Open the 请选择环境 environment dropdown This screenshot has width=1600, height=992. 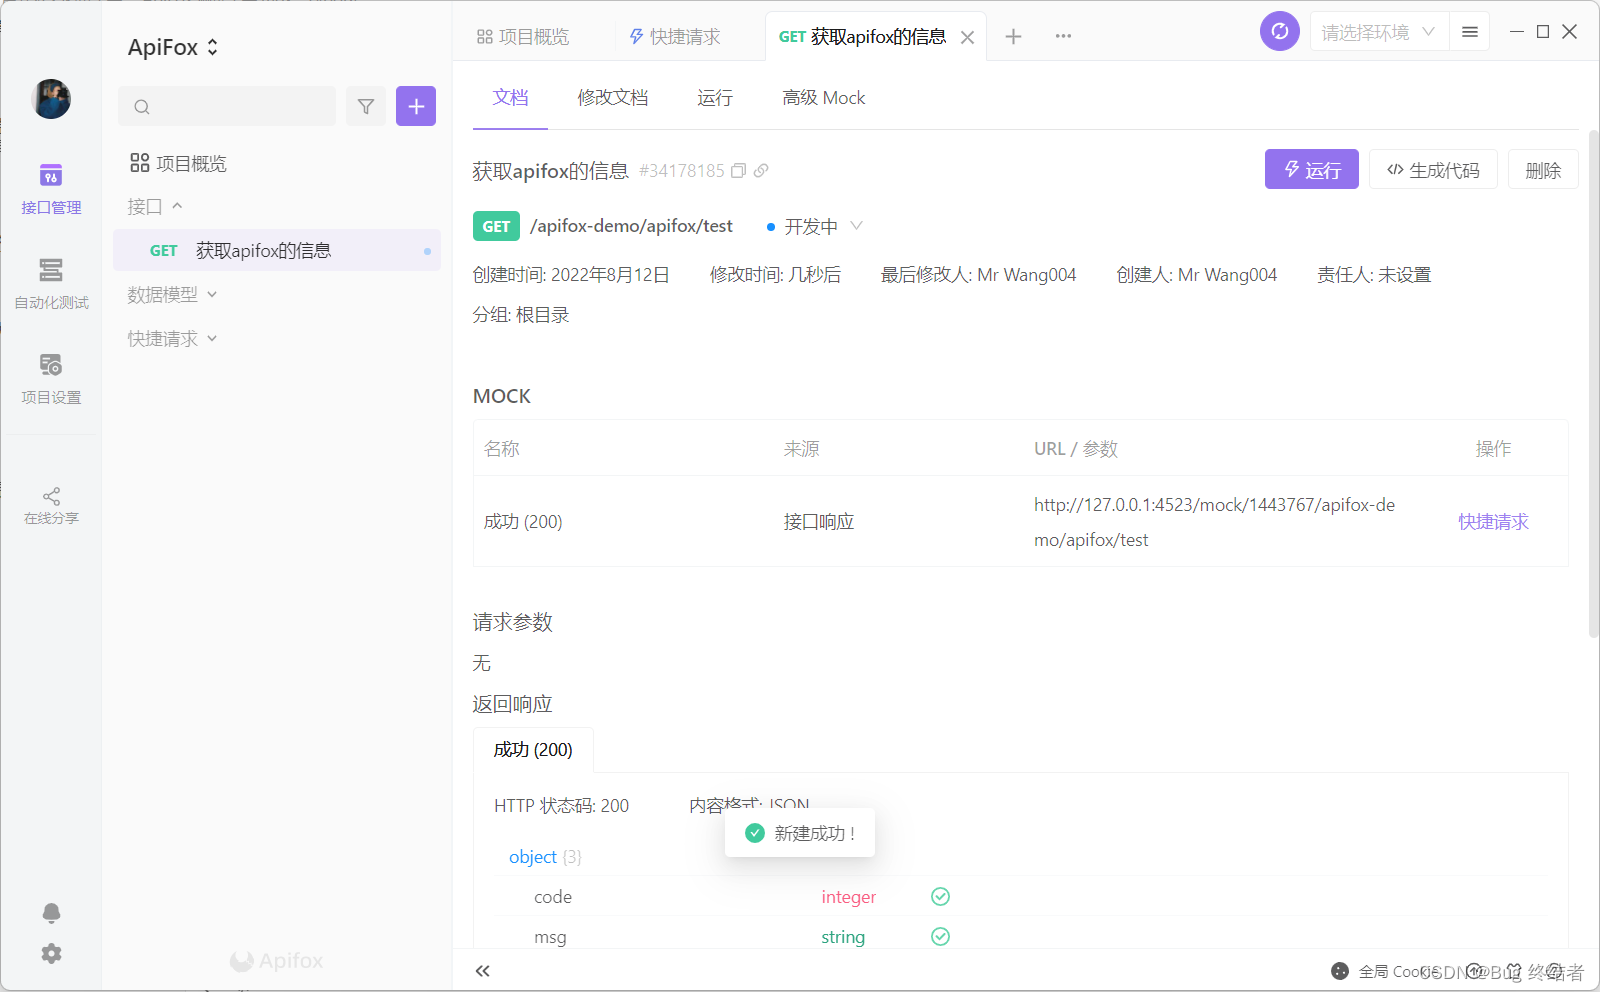(x=1378, y=32)
